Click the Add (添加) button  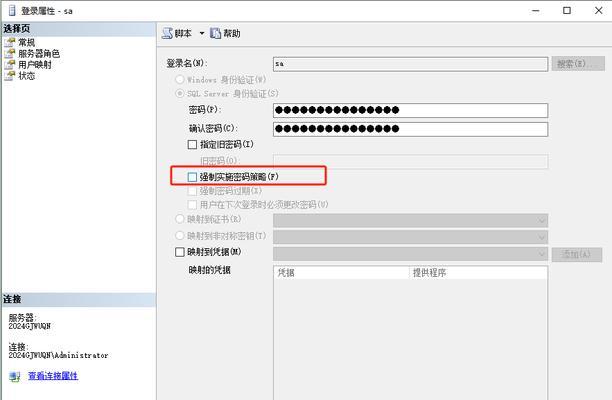(577, 255)
